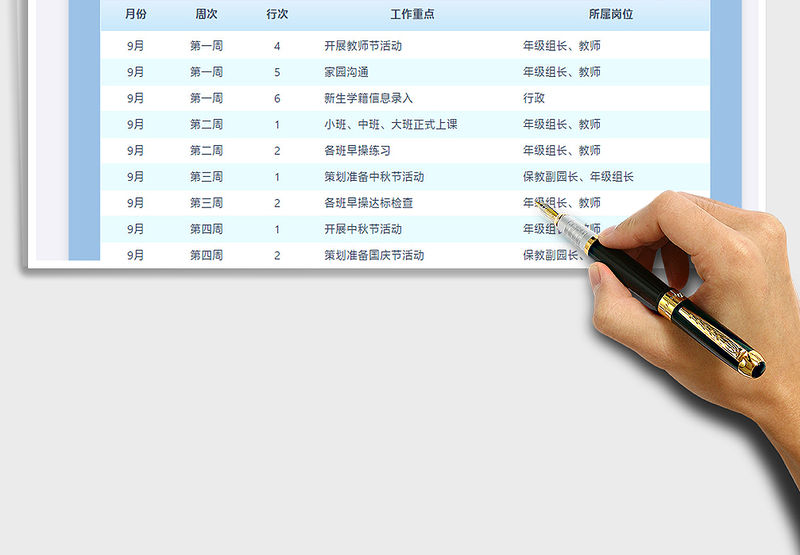The height and width of the screenshot is (555, 800).
Task: Click the 行政 cell in 所属岗位 column
Action: coord(534,98)
